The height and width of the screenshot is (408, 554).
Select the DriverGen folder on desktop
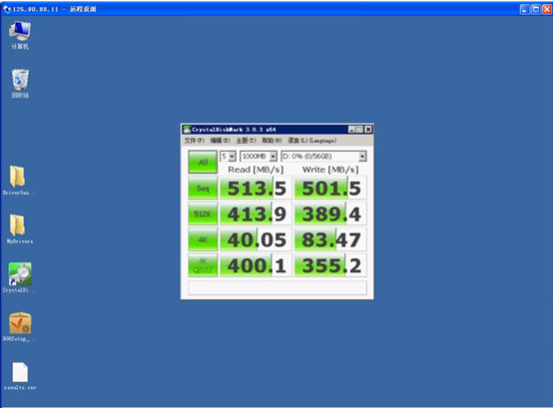pyautogui.click(x=18, y=180)
